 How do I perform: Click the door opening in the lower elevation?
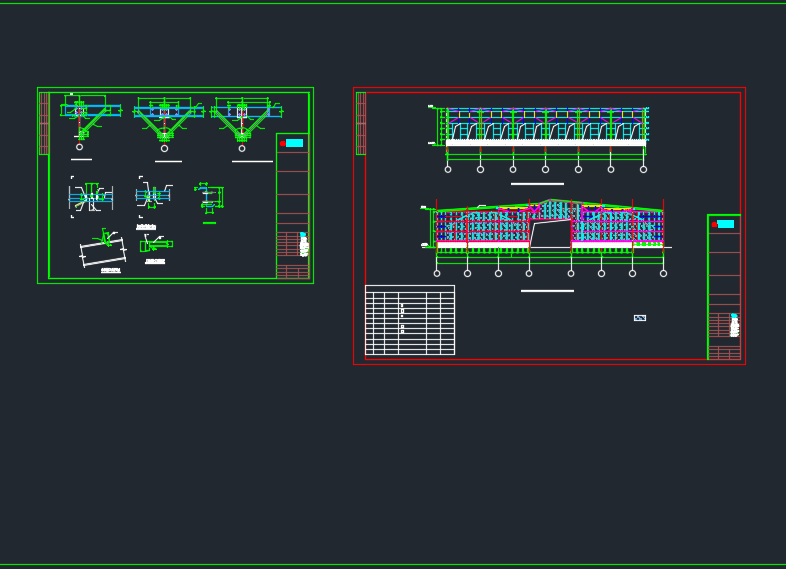point(550,234)
